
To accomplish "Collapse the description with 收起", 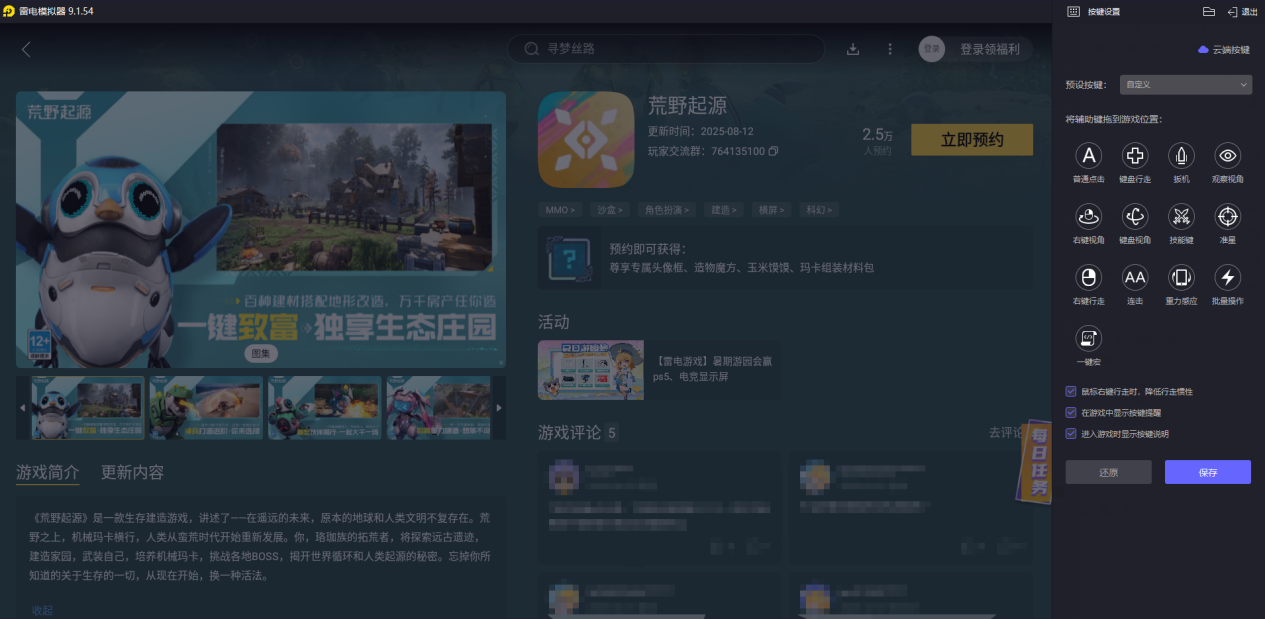I will click(x=42, y=610).
